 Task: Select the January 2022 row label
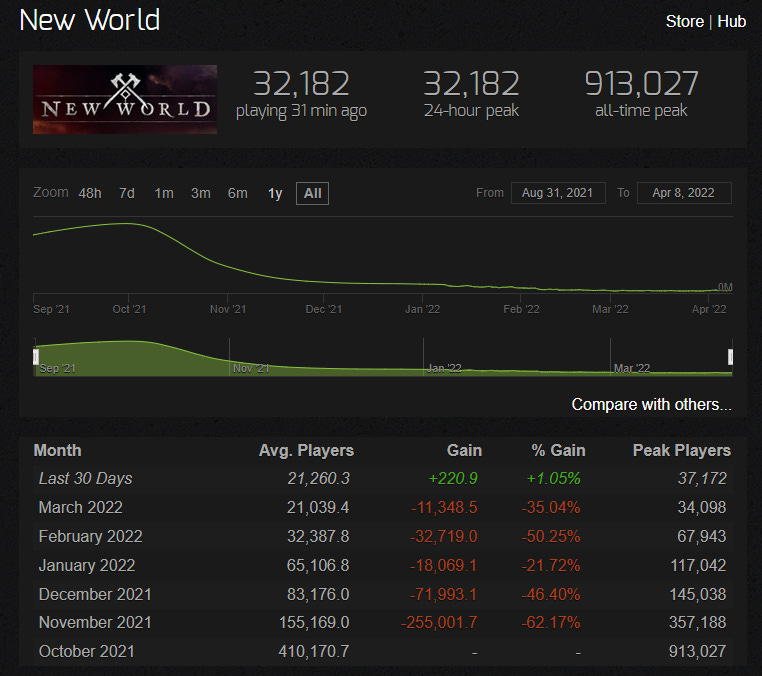[87, 565]
